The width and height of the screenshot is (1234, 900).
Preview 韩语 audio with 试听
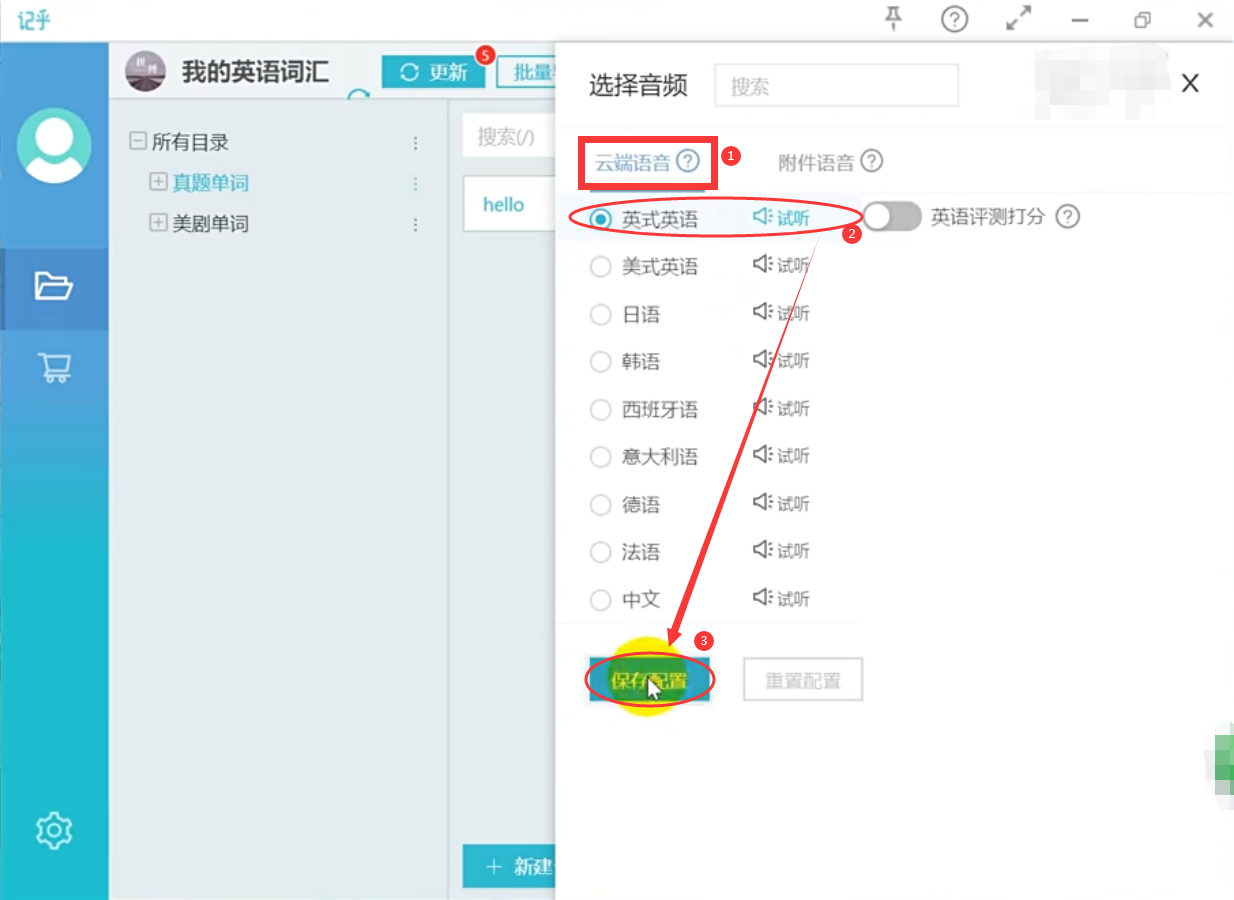781,360
